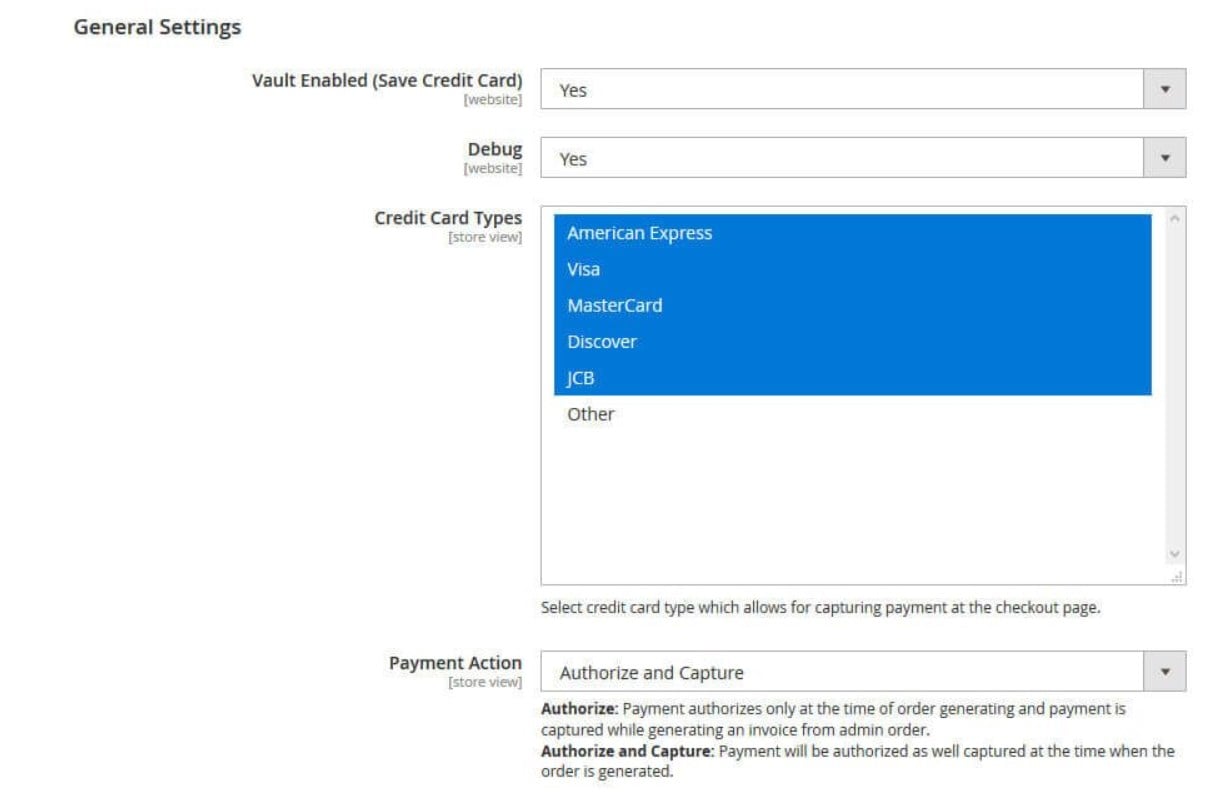Click the card types list resize grip

[1177, 577]
